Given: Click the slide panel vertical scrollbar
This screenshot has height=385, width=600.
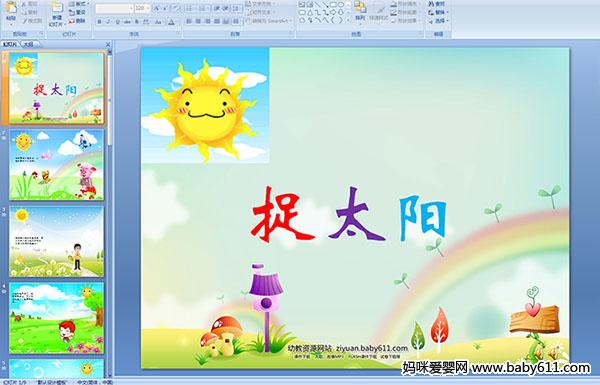Looking at the screenshot, I should pyautogui.click(x=110, y=212).
